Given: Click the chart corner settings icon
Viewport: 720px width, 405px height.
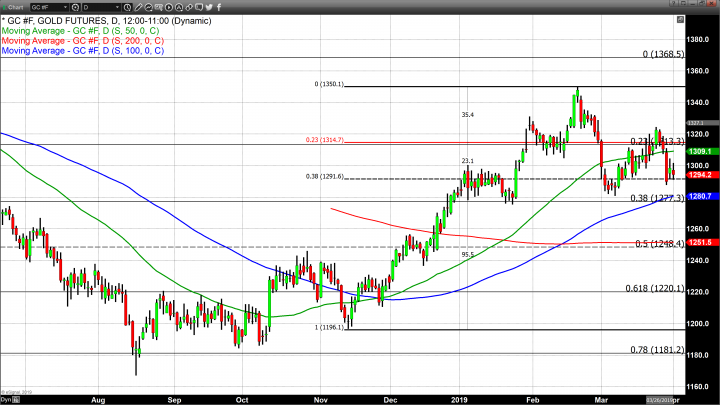Looking at the screenshot, I should tap(680, 20).
